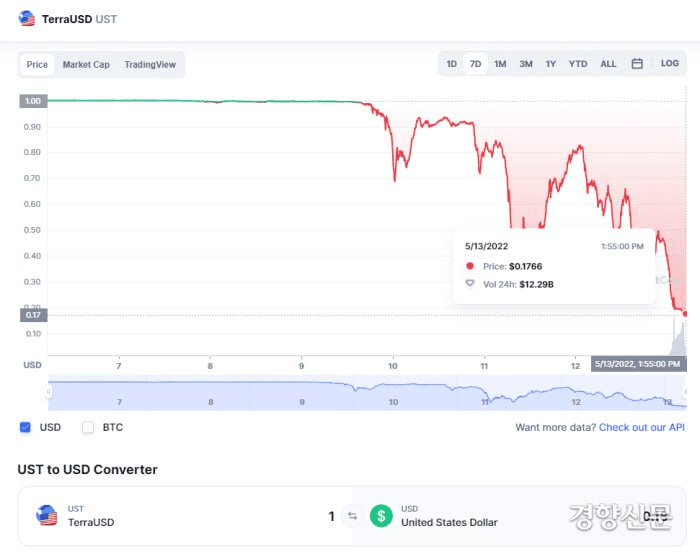The height and width of the screenshot is (554, 700).
Task: Click the 5/13/2022, 1:55:00 PM axis label
Action: click(638, 364)
